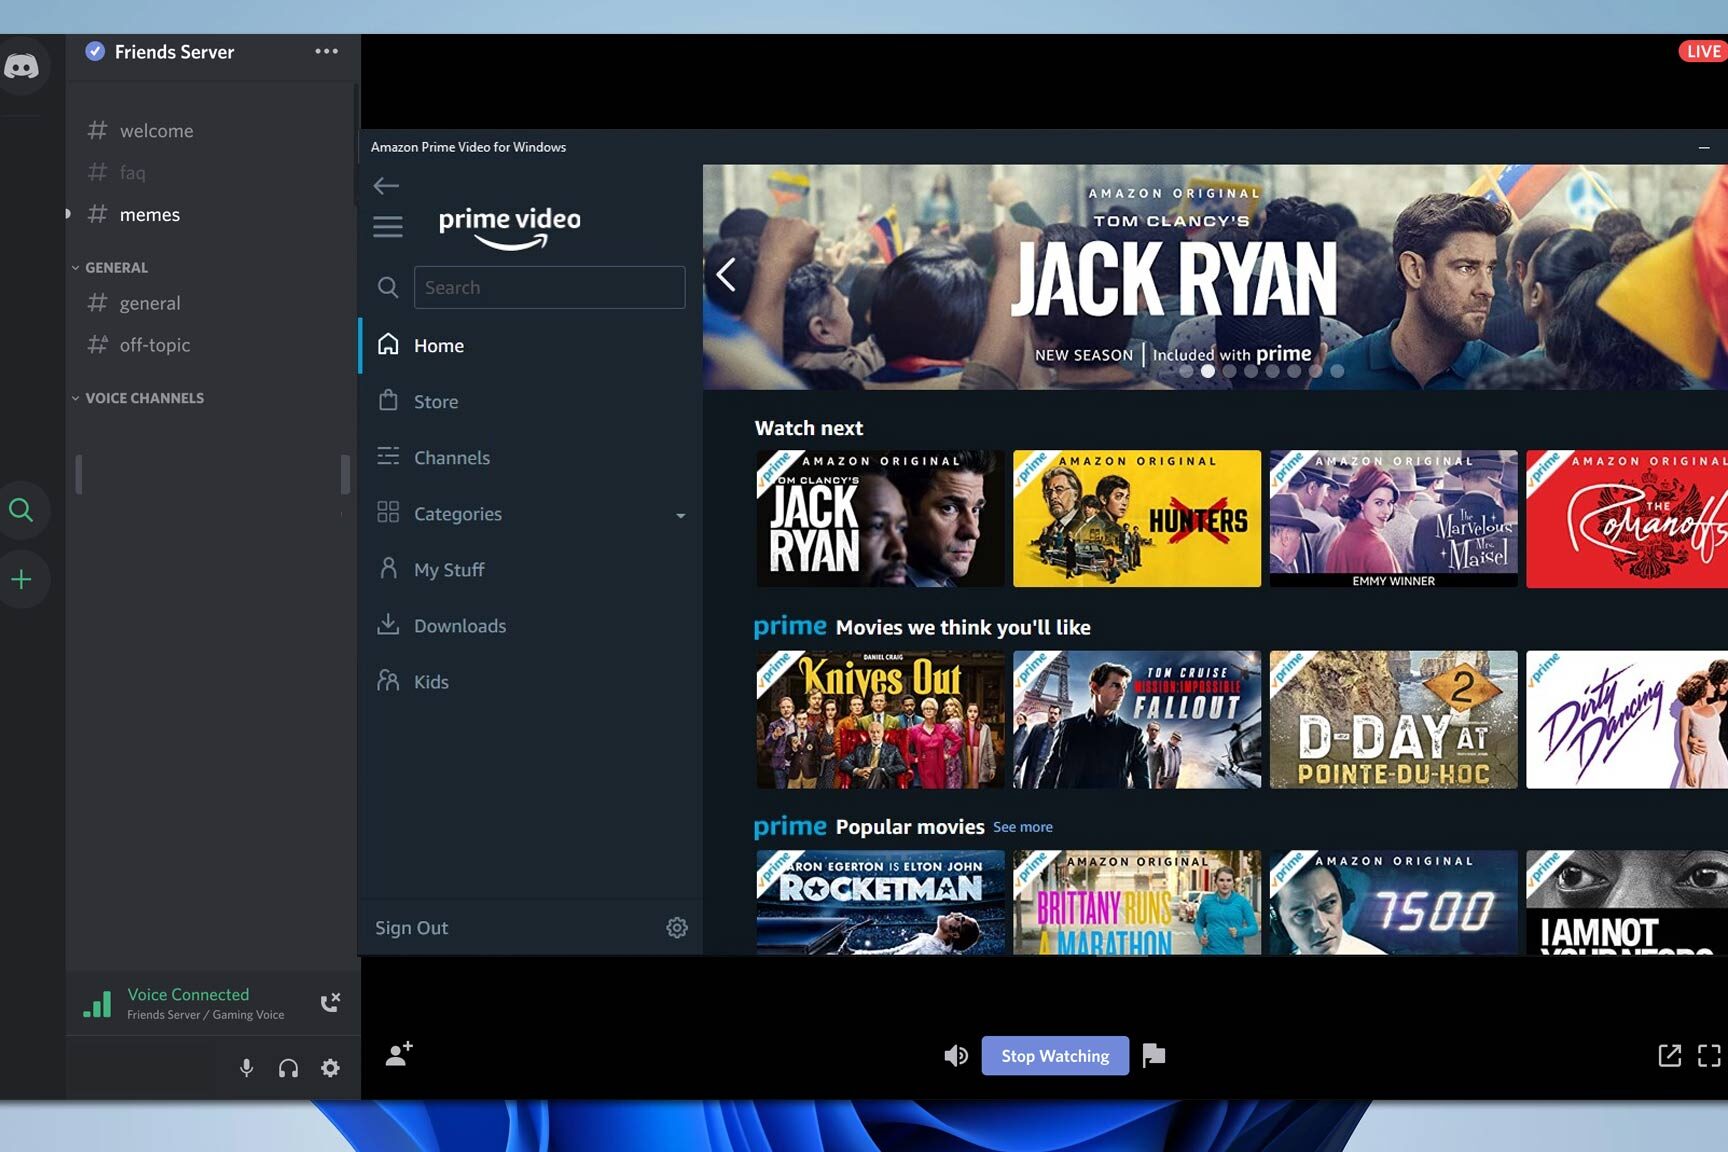Click Voice Connected status text
This screenshot has height=1152, width=1728.
pos(188,994)
